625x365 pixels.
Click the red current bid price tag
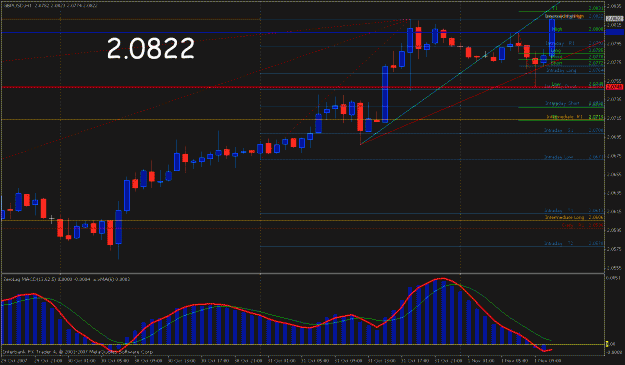point(615,87)
